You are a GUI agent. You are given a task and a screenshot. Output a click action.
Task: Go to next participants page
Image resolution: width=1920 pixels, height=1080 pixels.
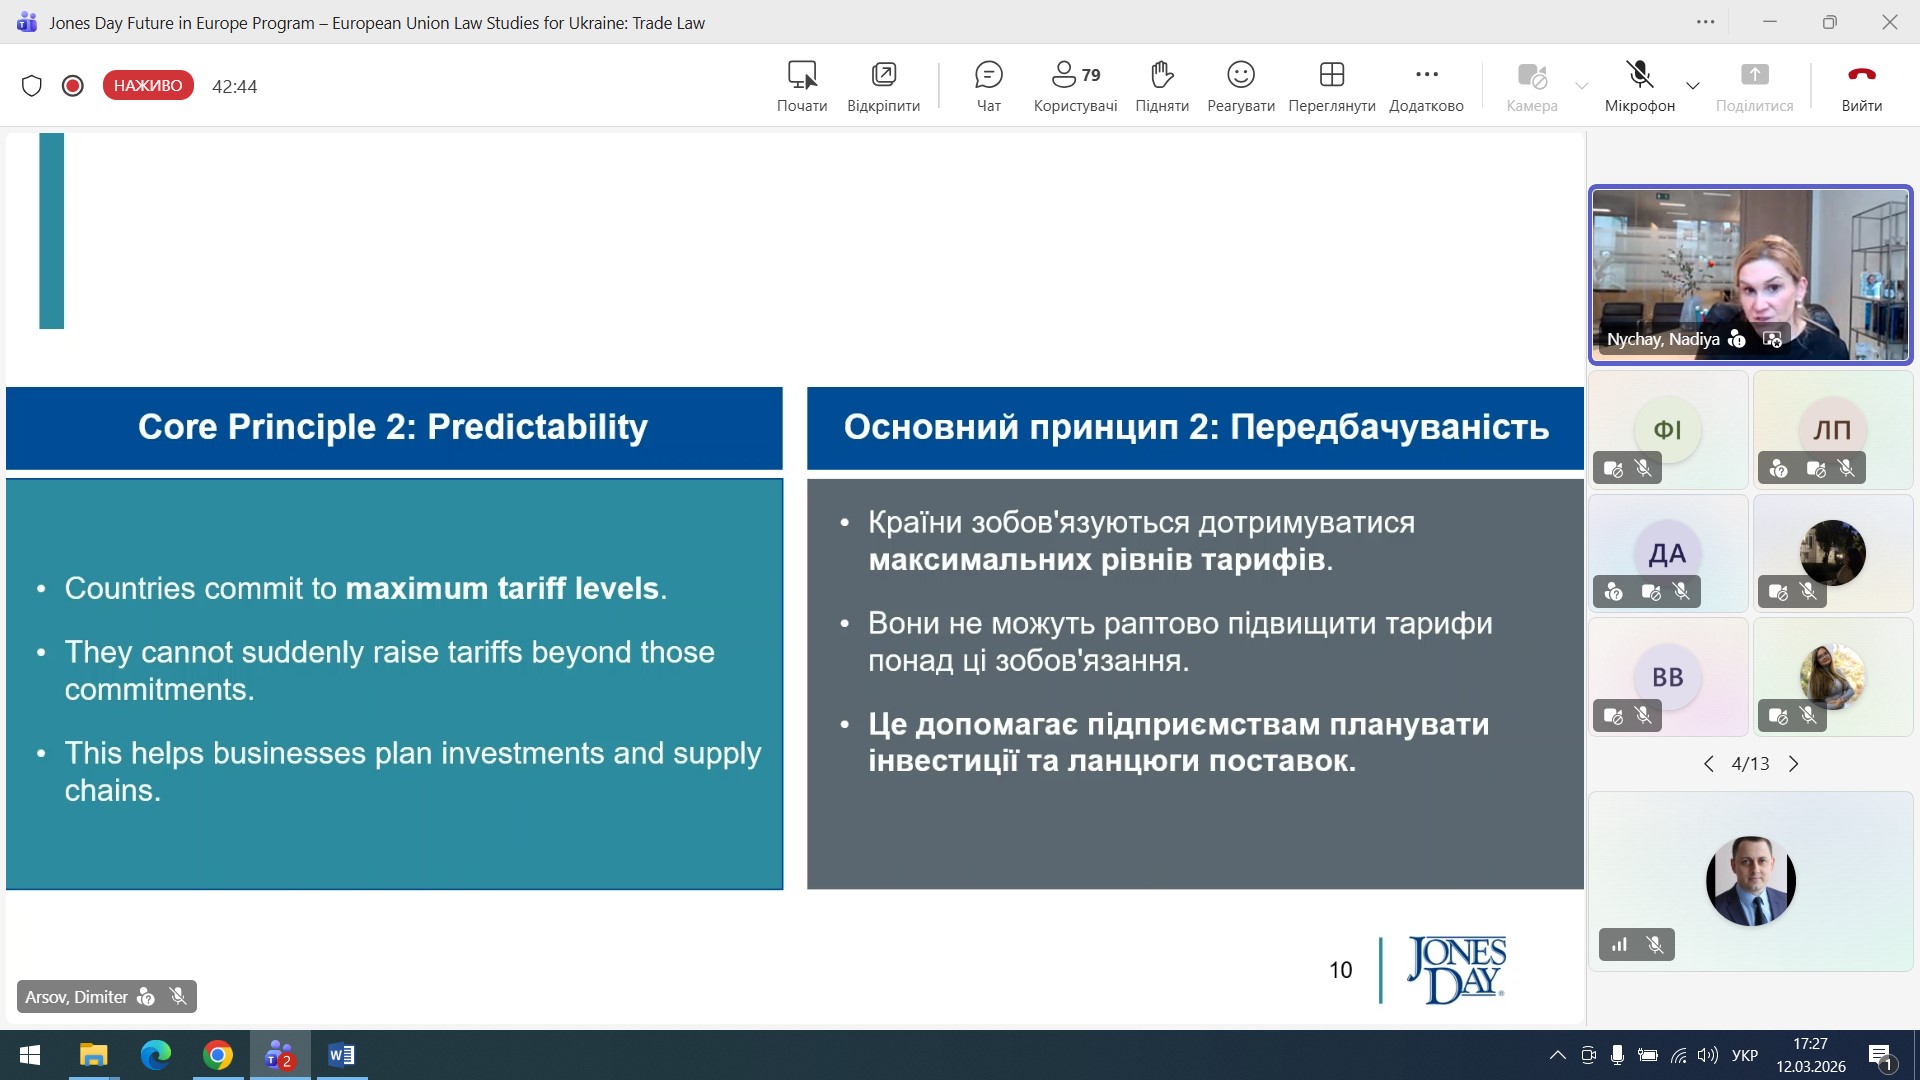(1794, 764)
